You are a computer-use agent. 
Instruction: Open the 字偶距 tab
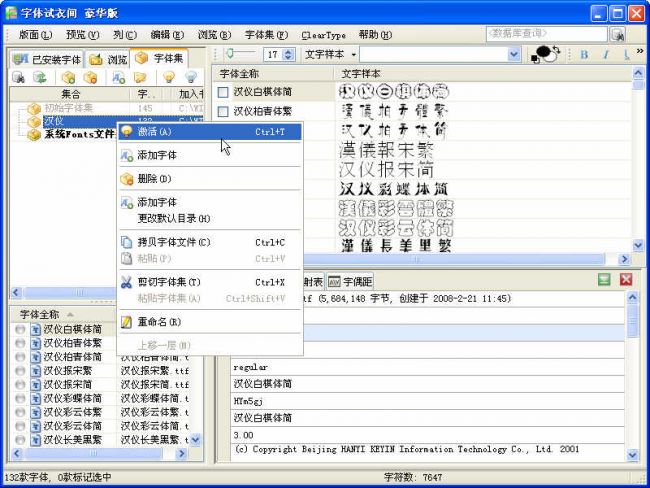[350, 282]
